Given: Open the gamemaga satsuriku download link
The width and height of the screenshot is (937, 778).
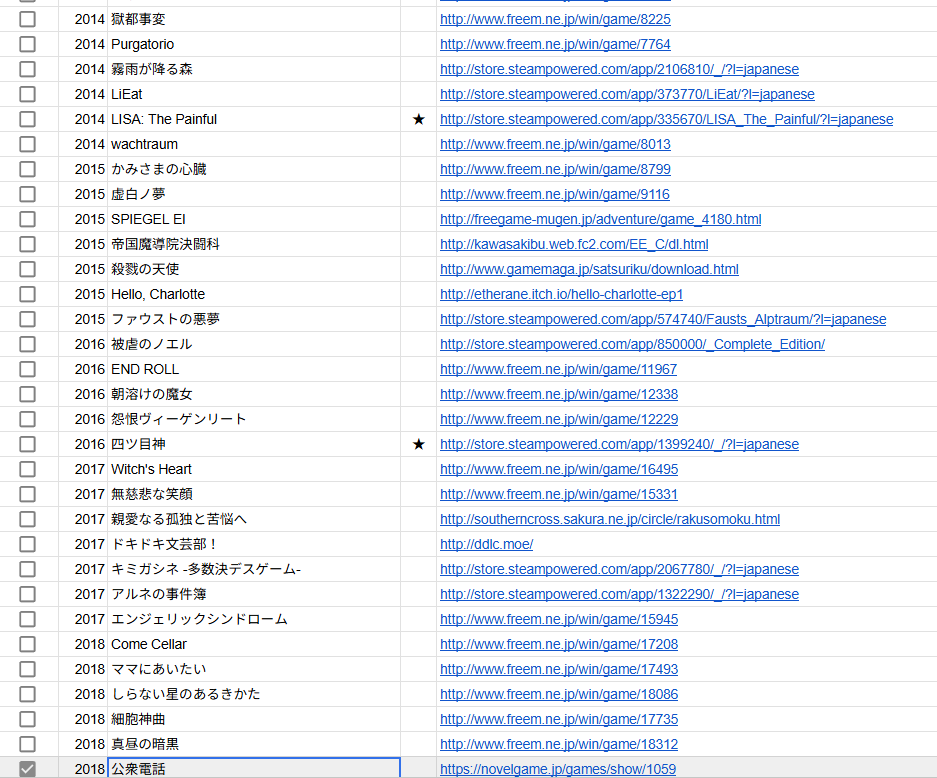Looking at the screenshot, I should (x=589, y=269).
